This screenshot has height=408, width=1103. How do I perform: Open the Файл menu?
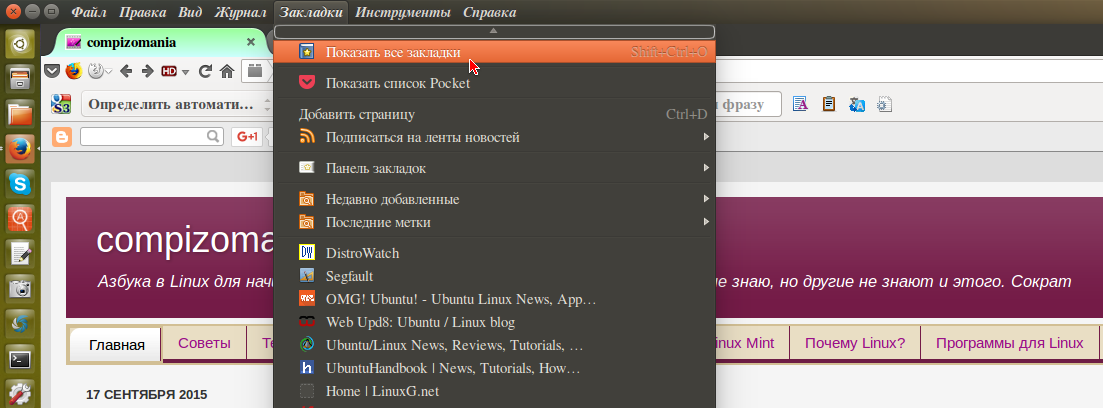89,12
